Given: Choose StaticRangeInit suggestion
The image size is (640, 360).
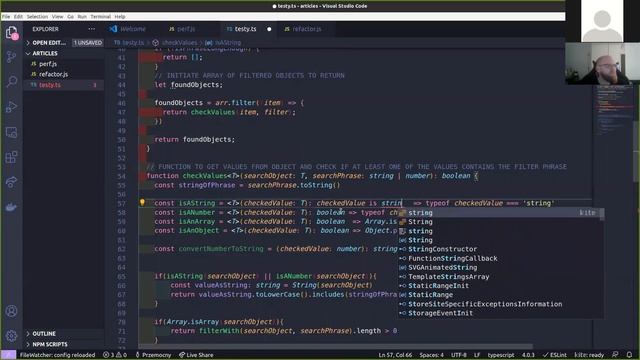Looking at the screenshot, I should [438, 286].
